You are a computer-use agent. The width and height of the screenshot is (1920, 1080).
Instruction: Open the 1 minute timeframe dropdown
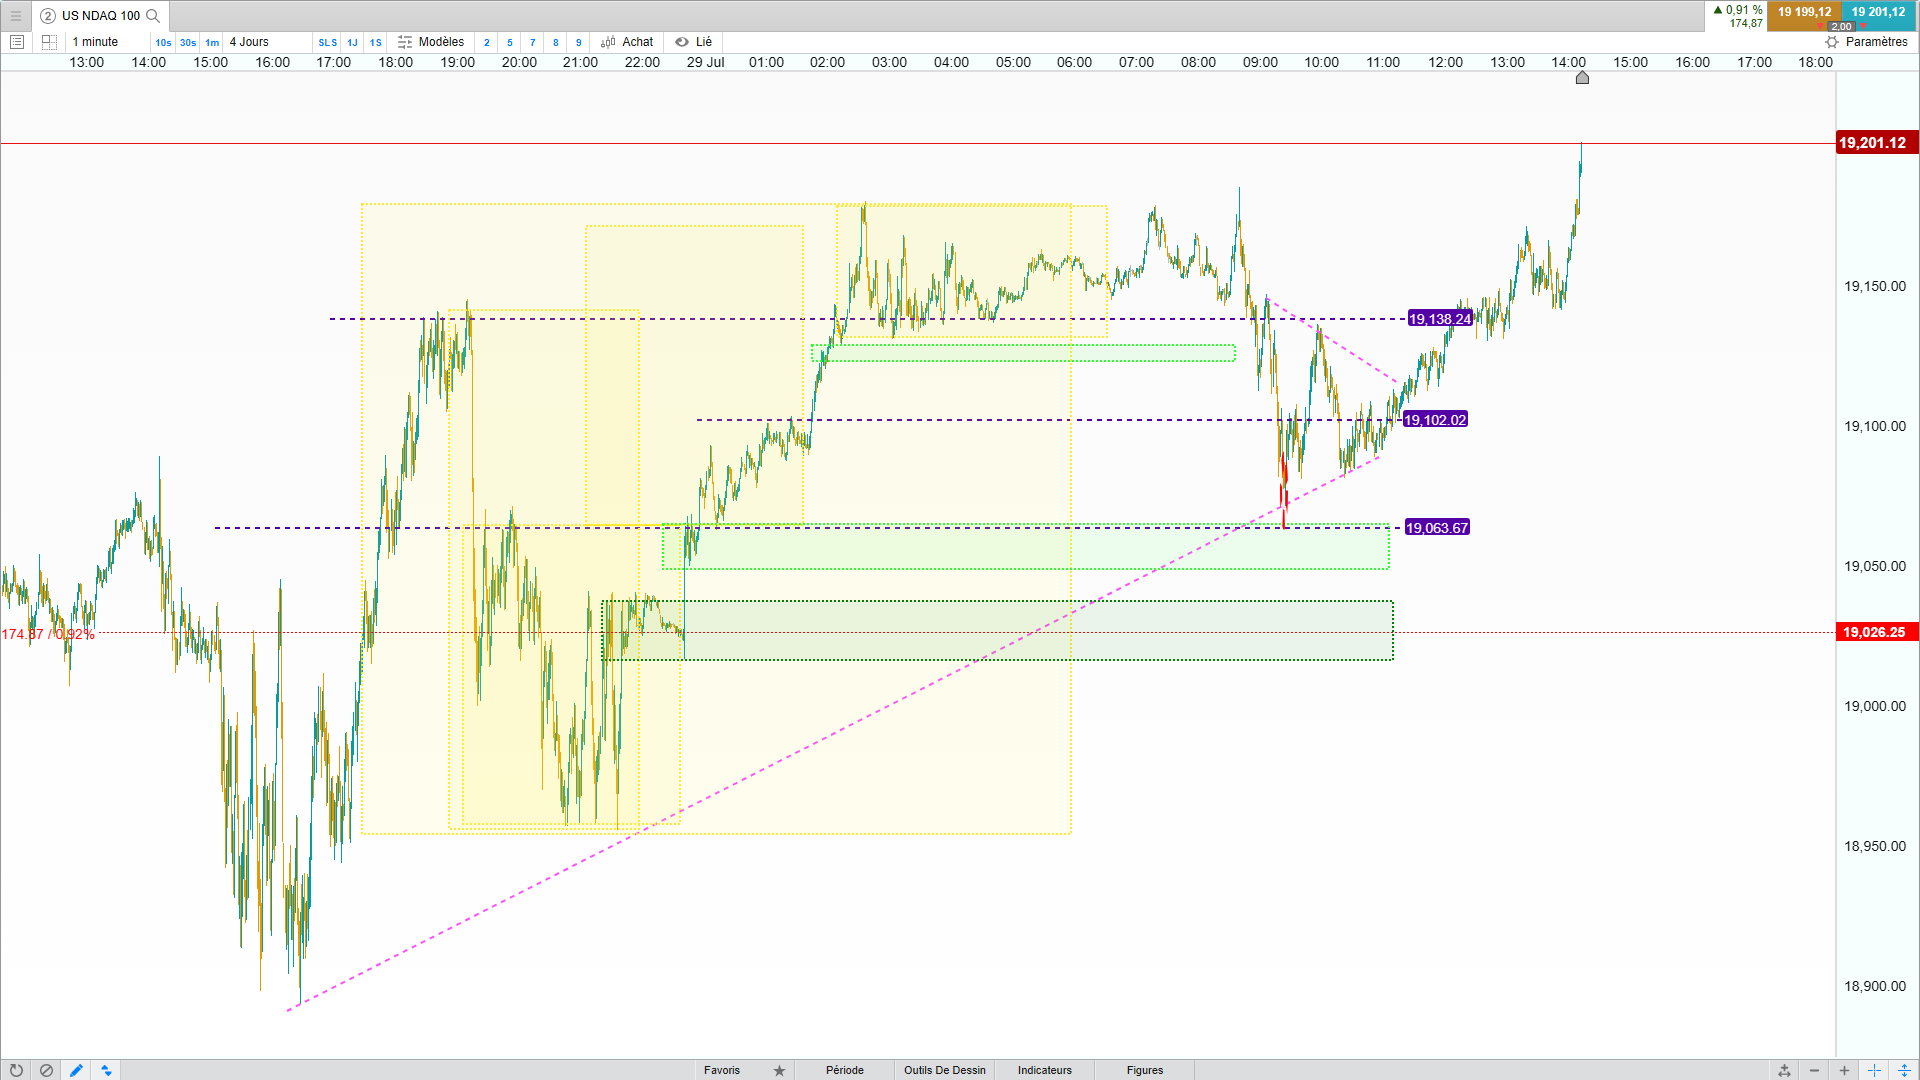pyautogui.click(x=96, y=42)
